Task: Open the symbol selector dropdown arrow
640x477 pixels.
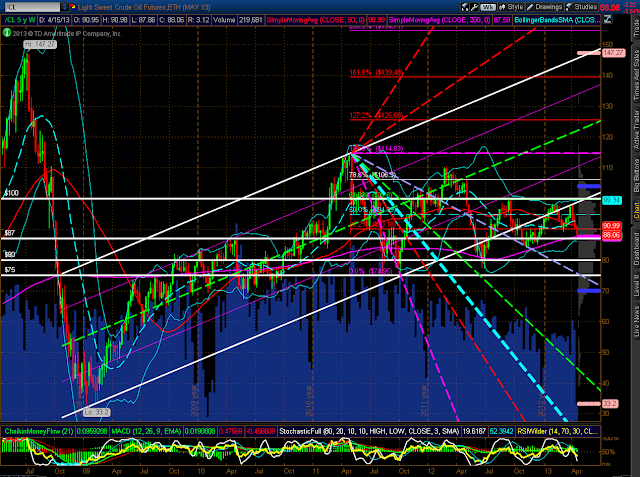Action: [64, 7]
